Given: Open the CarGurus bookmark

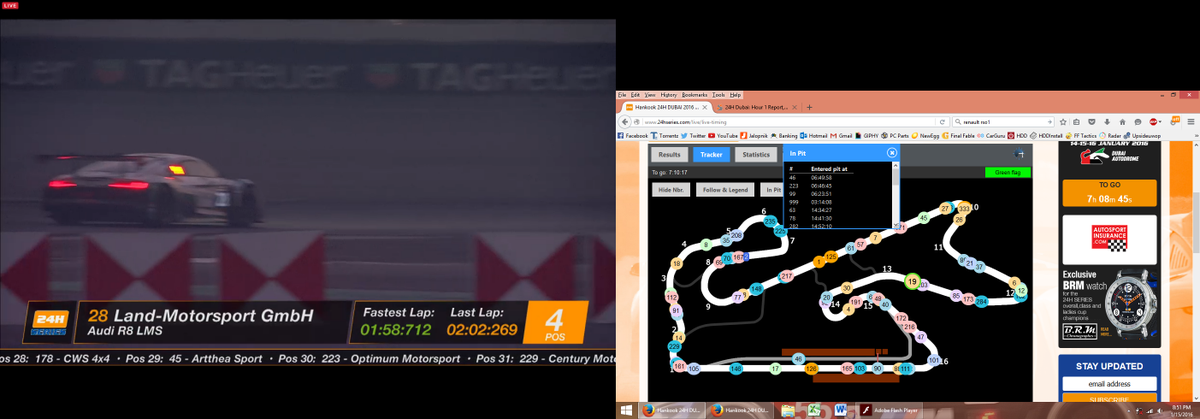Looking at the screenshot, I should (992, 136).
